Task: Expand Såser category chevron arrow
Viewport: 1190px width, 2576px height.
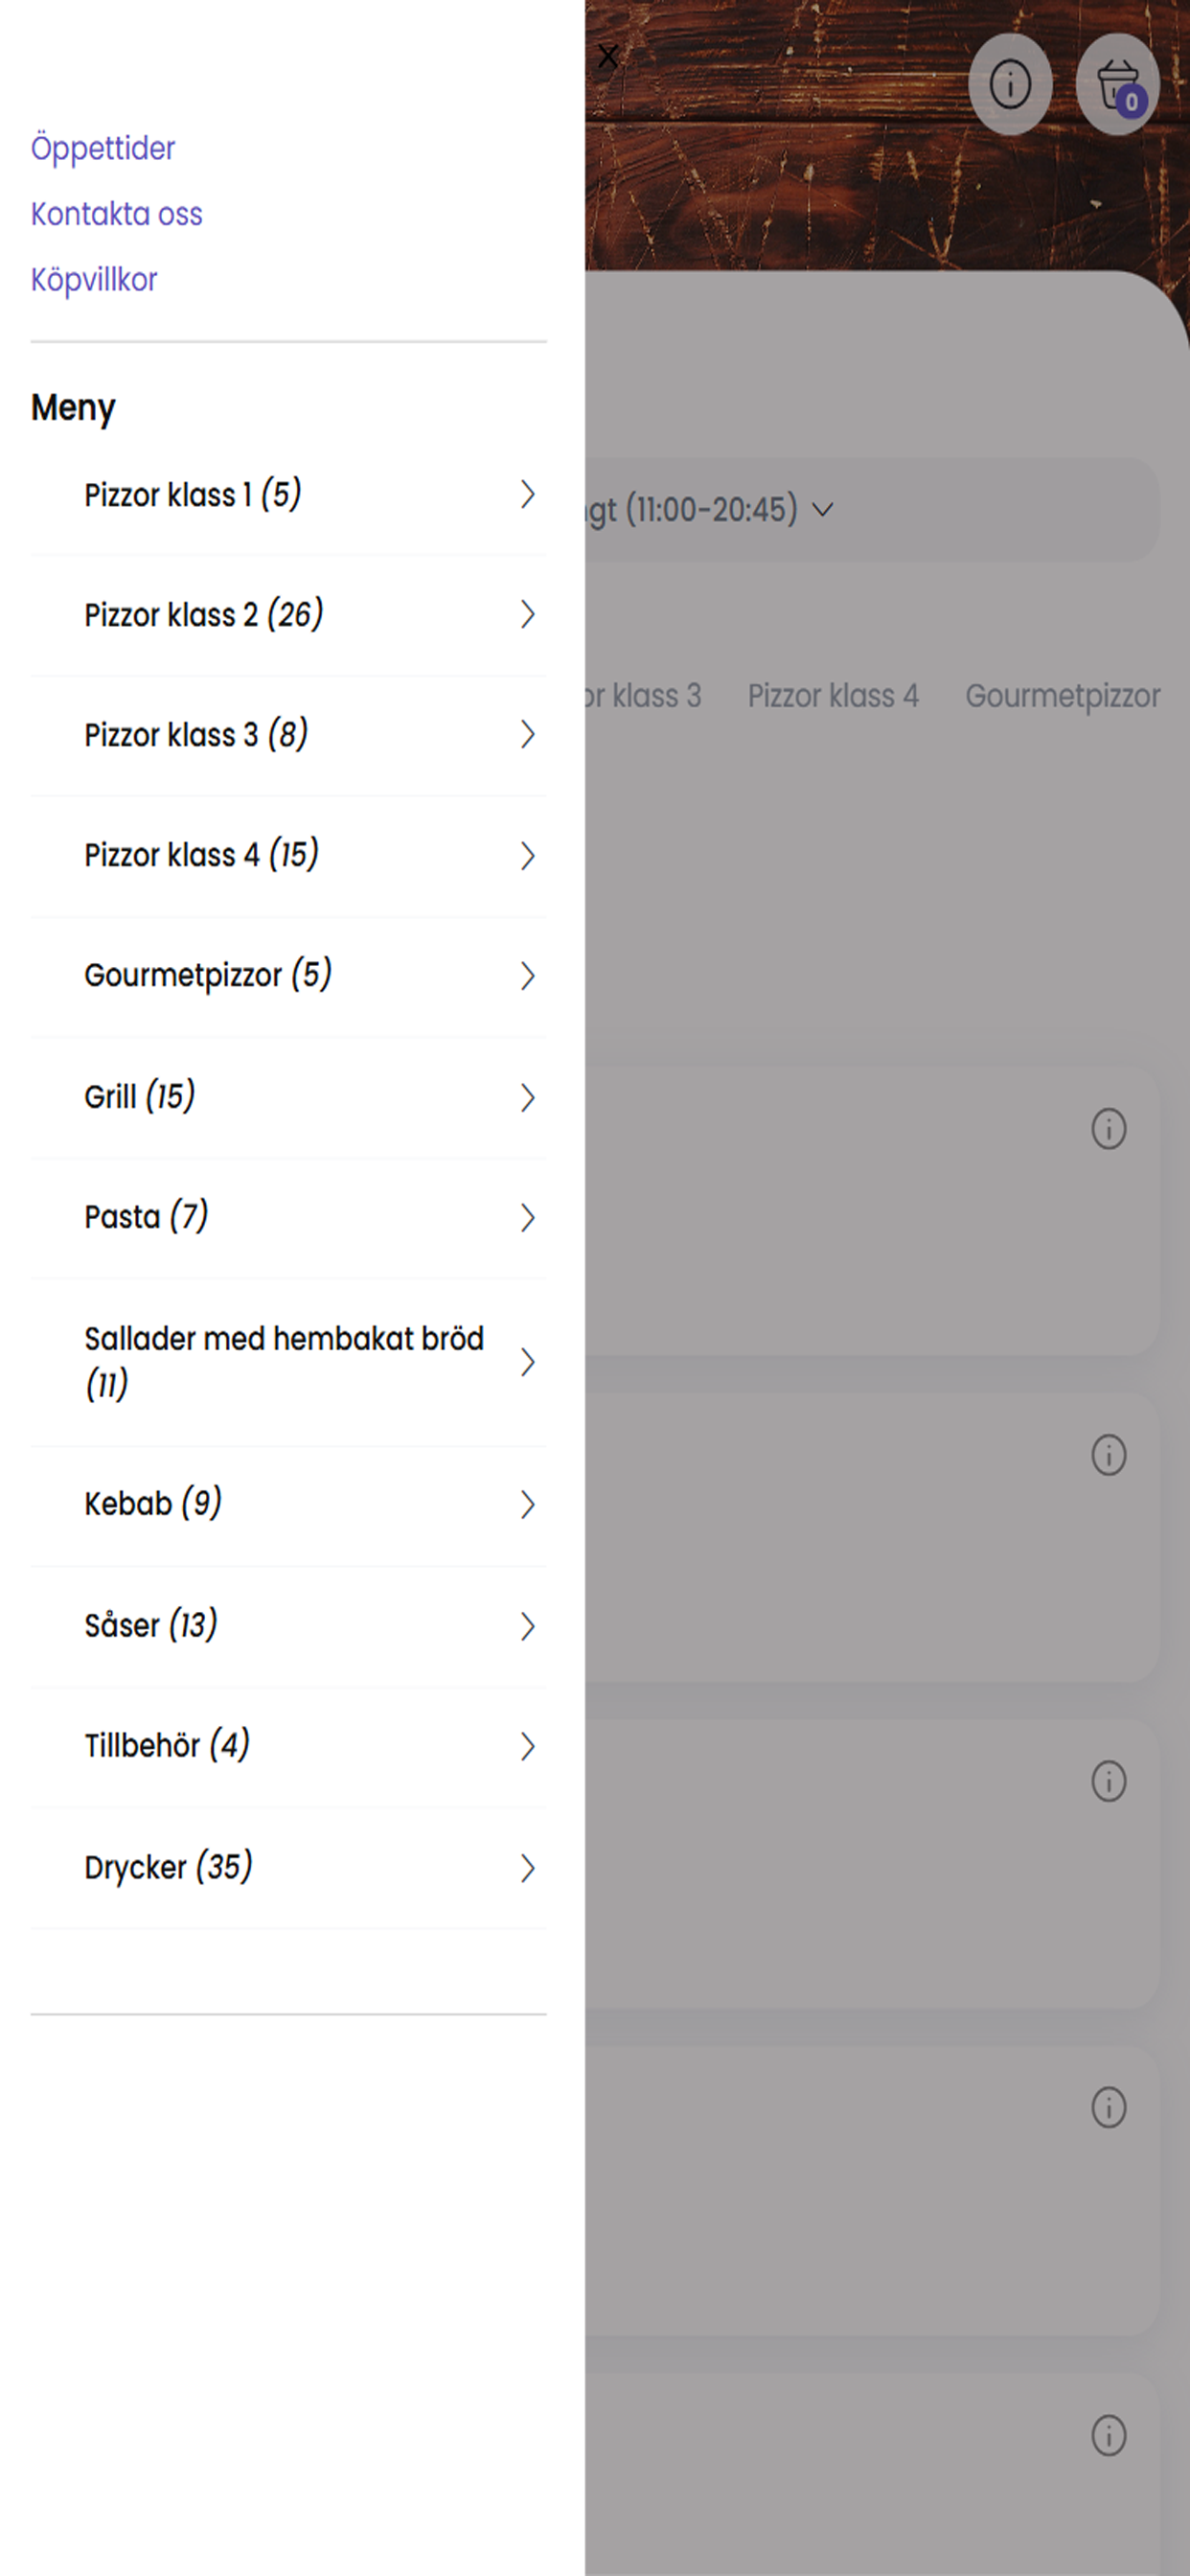Action: (x=527, y=1626)
